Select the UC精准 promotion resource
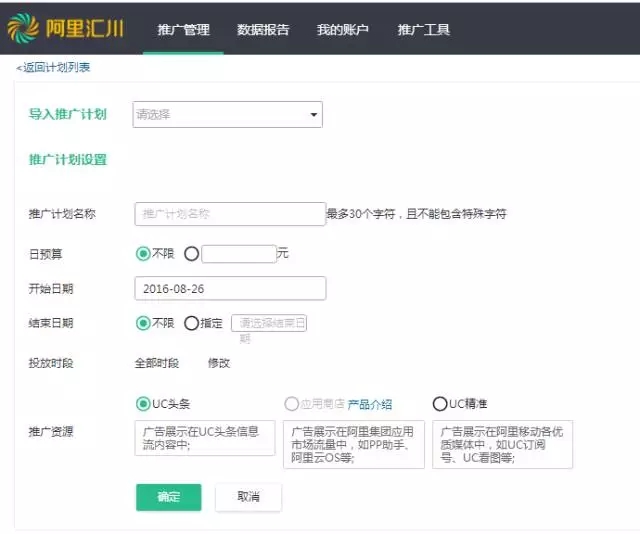Viewport: 640px width, 534px height. pyautogui.click(x=439, y=404)
